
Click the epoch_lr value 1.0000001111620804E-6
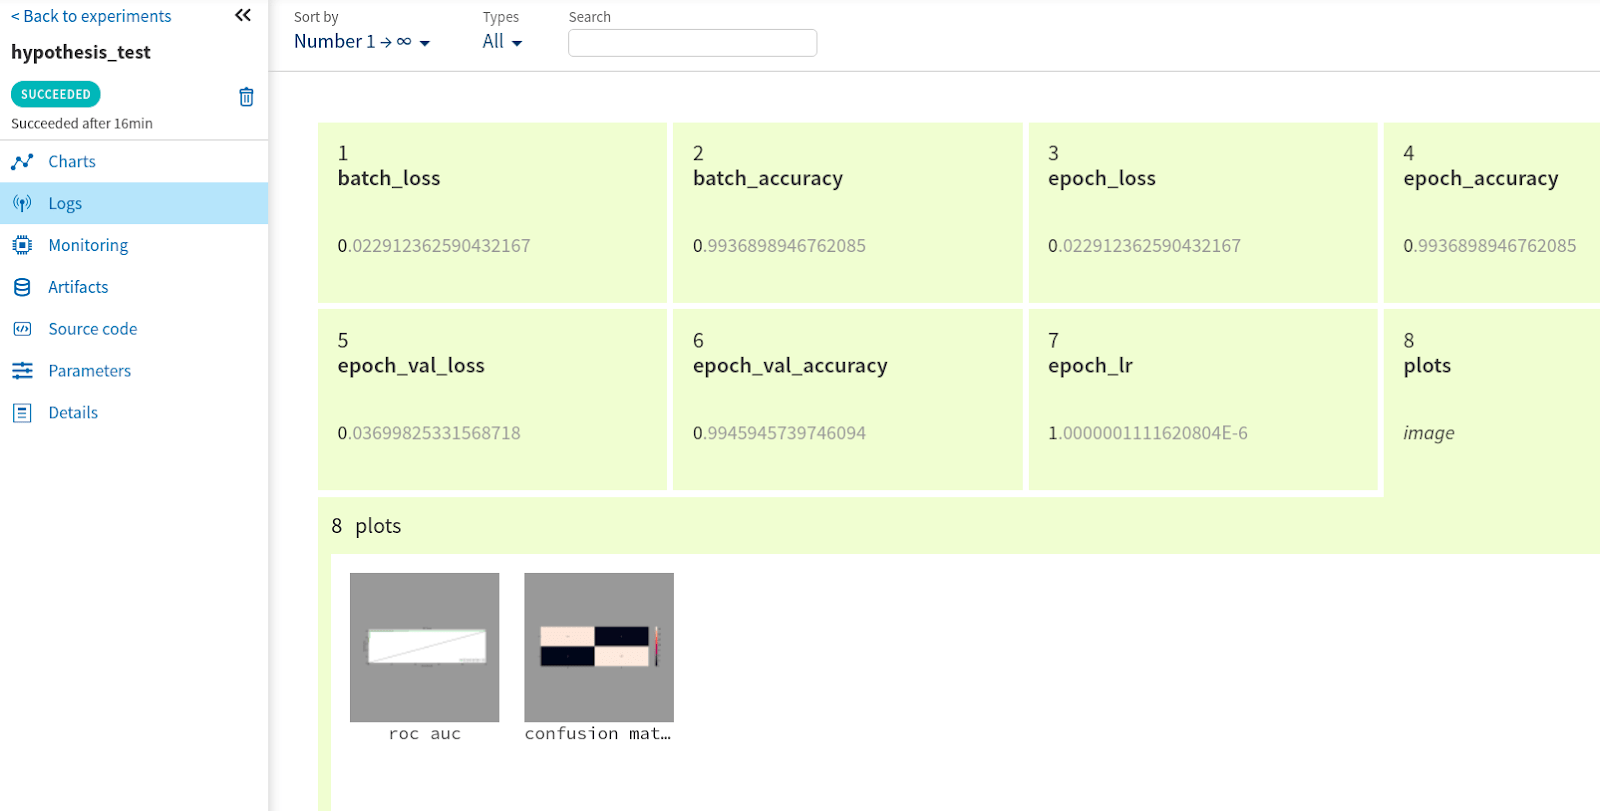(1148, 433)
